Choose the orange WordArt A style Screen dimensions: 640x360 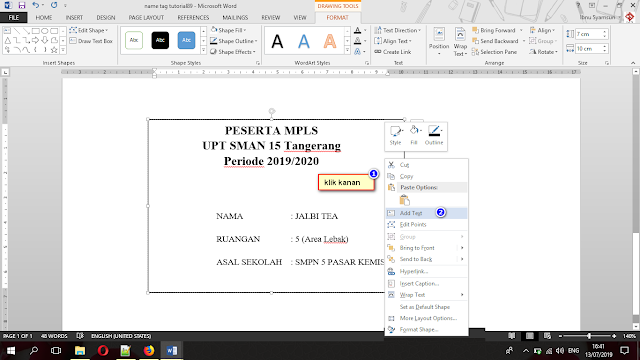[330, 41]
